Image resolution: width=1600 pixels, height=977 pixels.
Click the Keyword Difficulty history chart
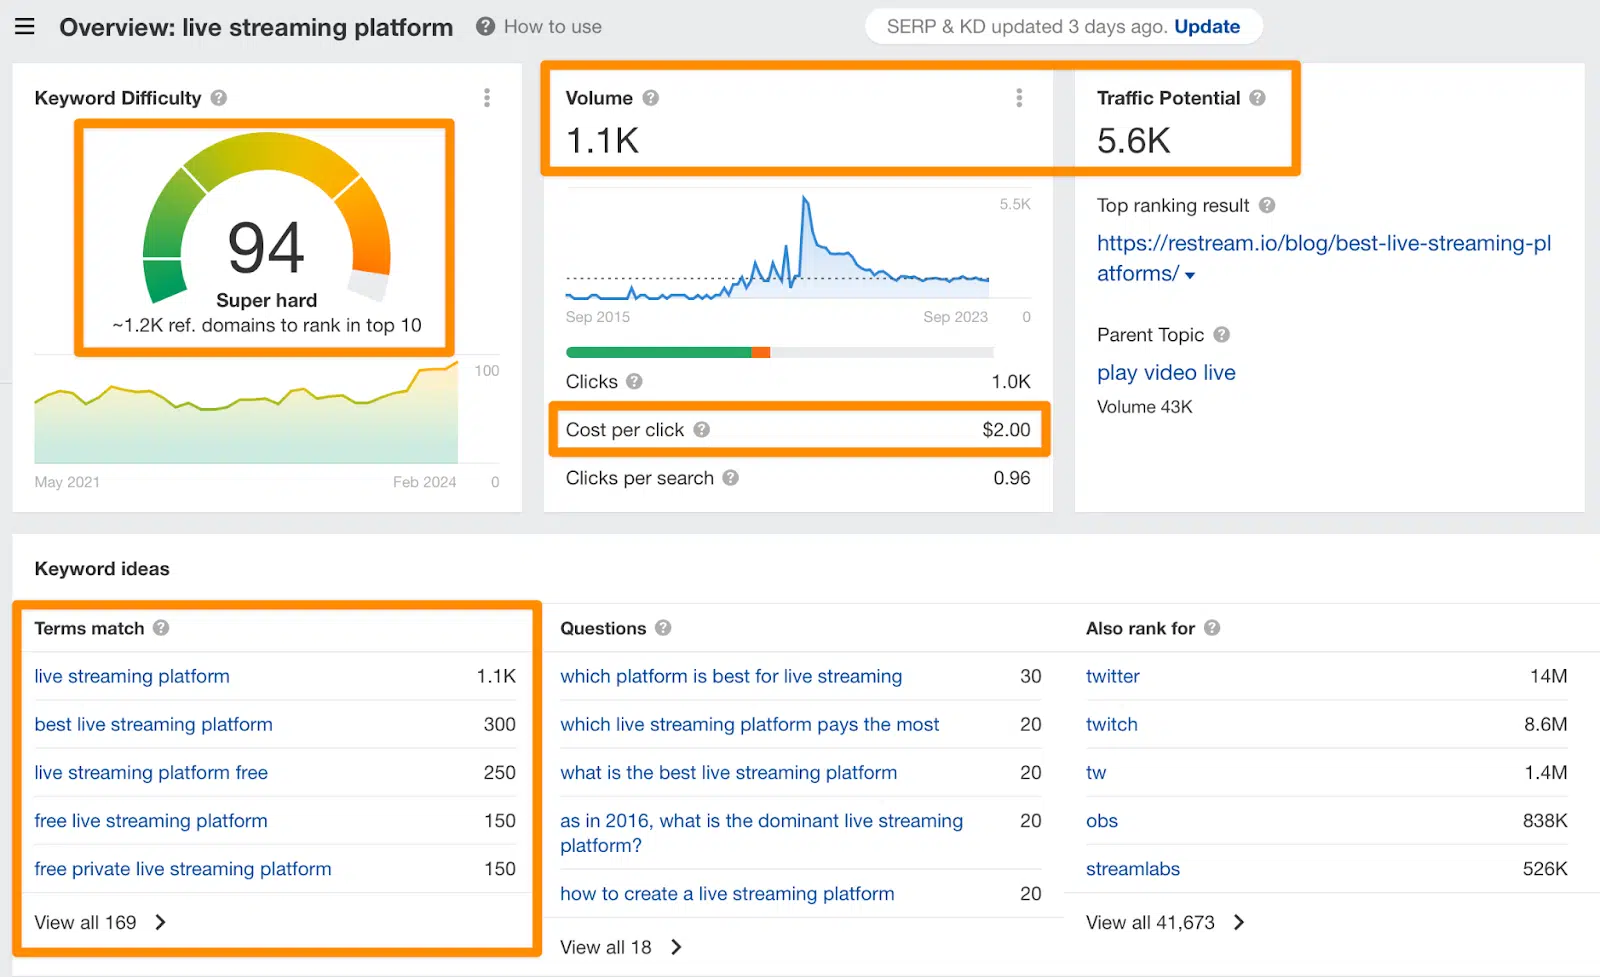tap(246, 412)
